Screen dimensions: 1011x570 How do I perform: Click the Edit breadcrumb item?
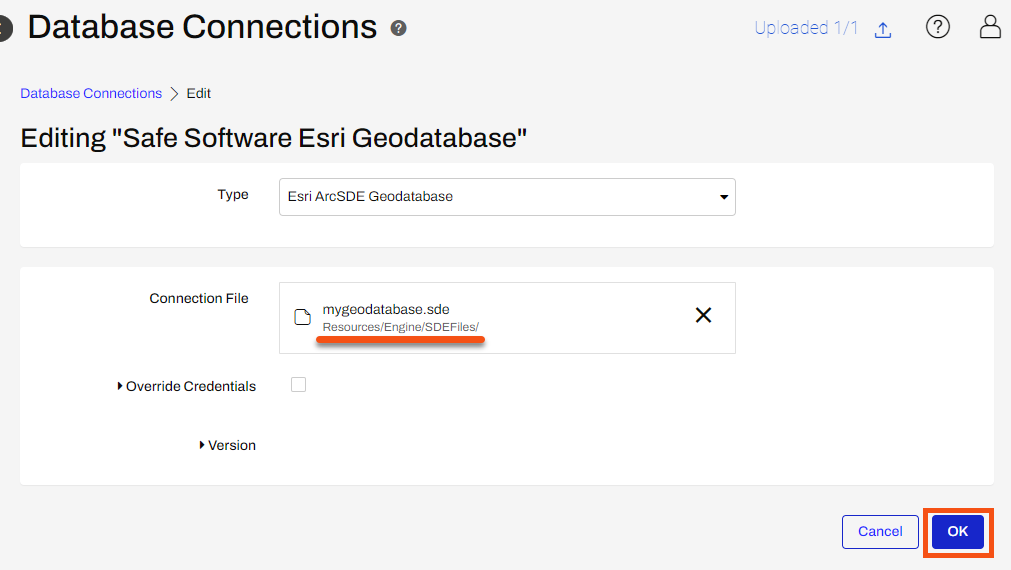coord(199,93)
